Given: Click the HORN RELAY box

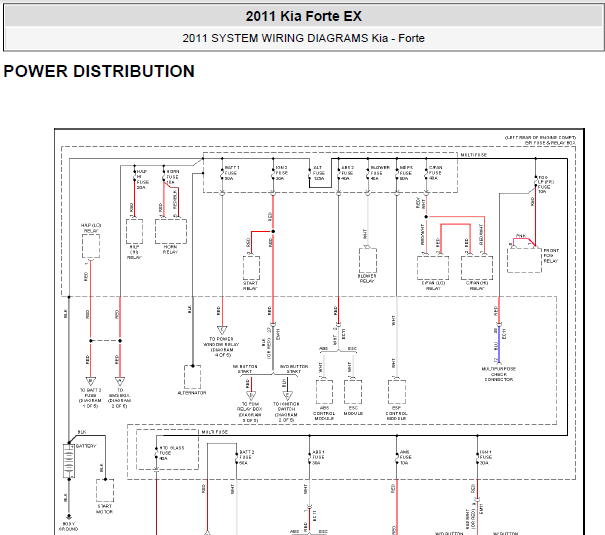Looking at the screenshot, I should [171, 231].
